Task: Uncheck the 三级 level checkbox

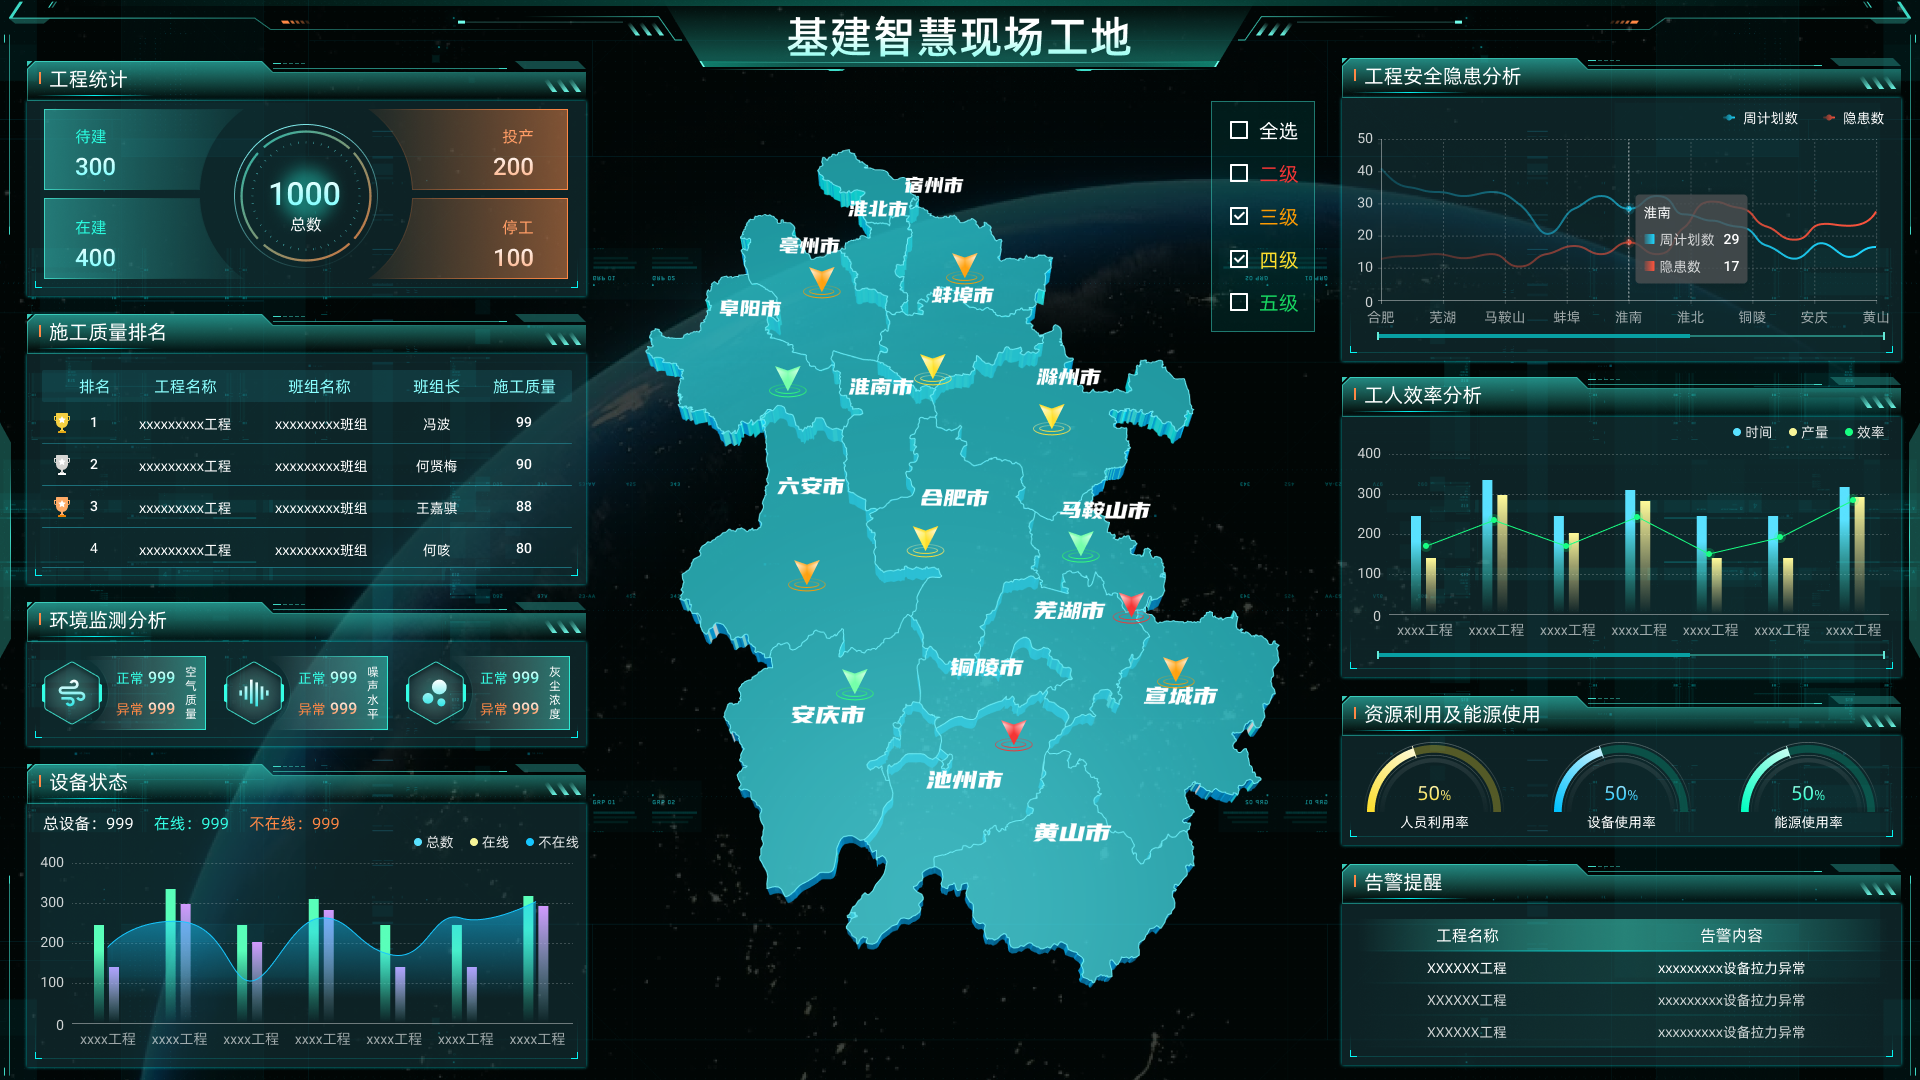Action: [1238, 216]
